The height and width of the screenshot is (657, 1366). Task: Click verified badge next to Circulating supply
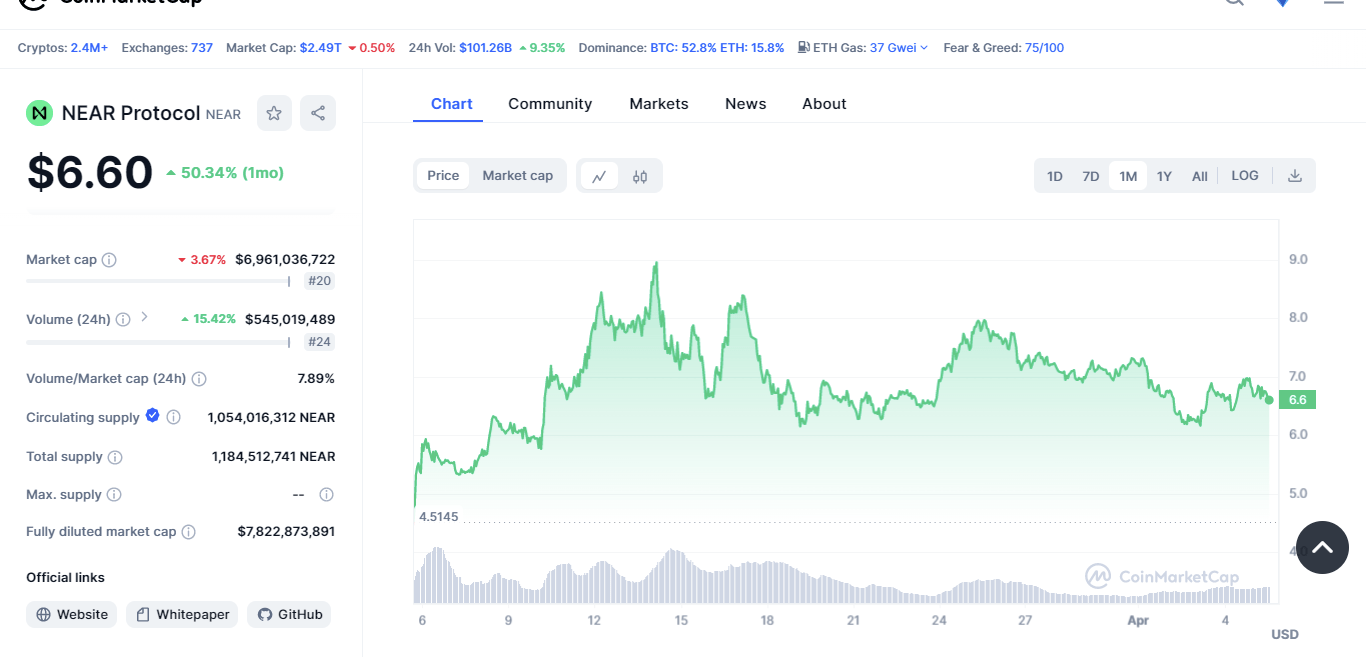[153, 415]
